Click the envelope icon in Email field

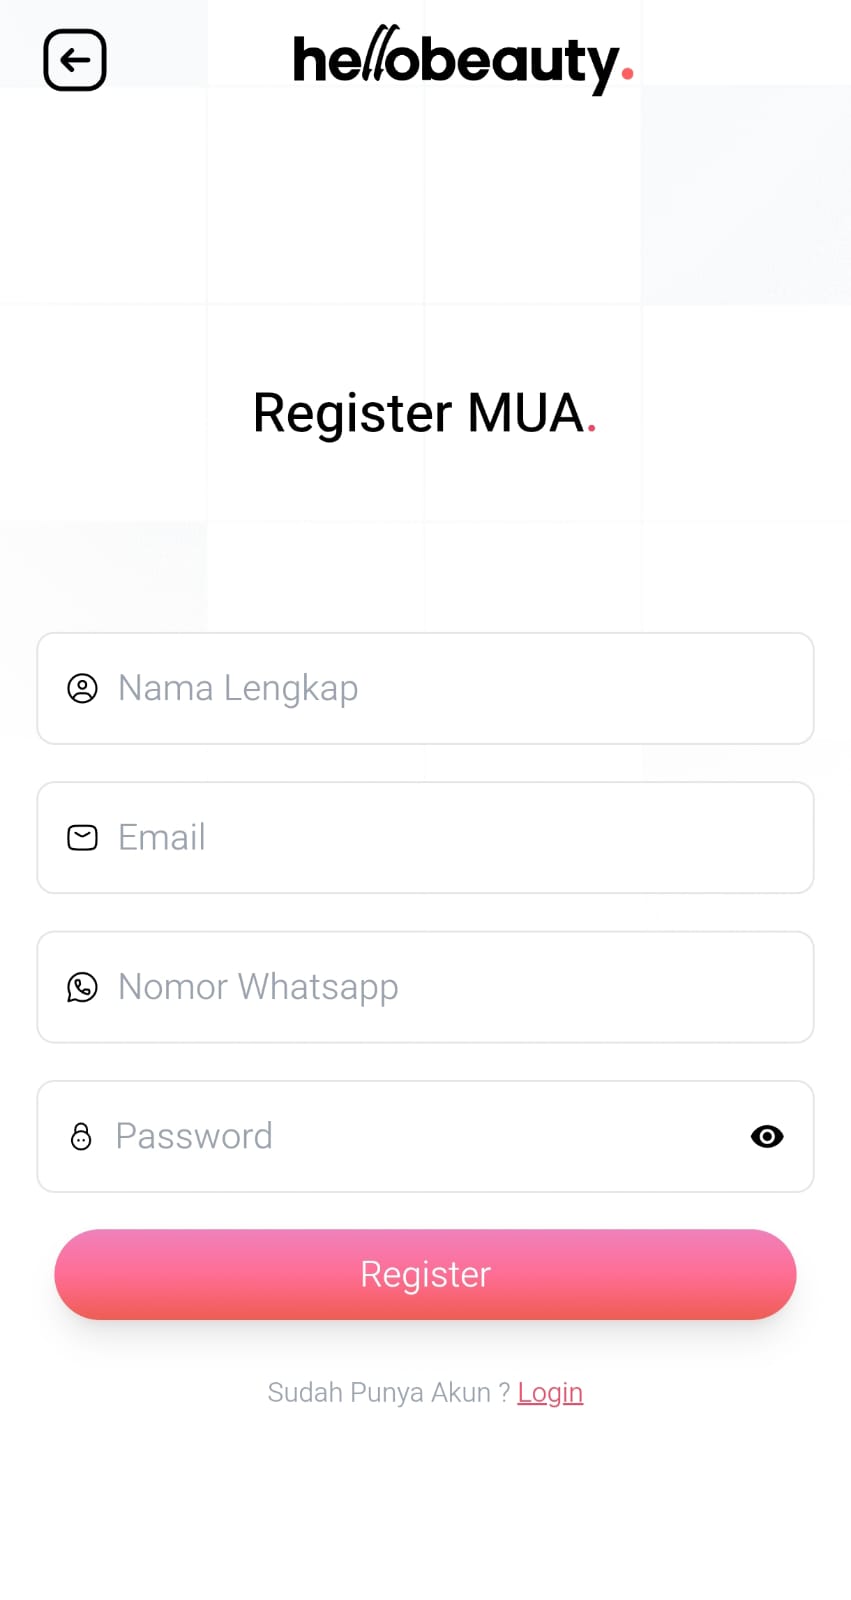82,837
